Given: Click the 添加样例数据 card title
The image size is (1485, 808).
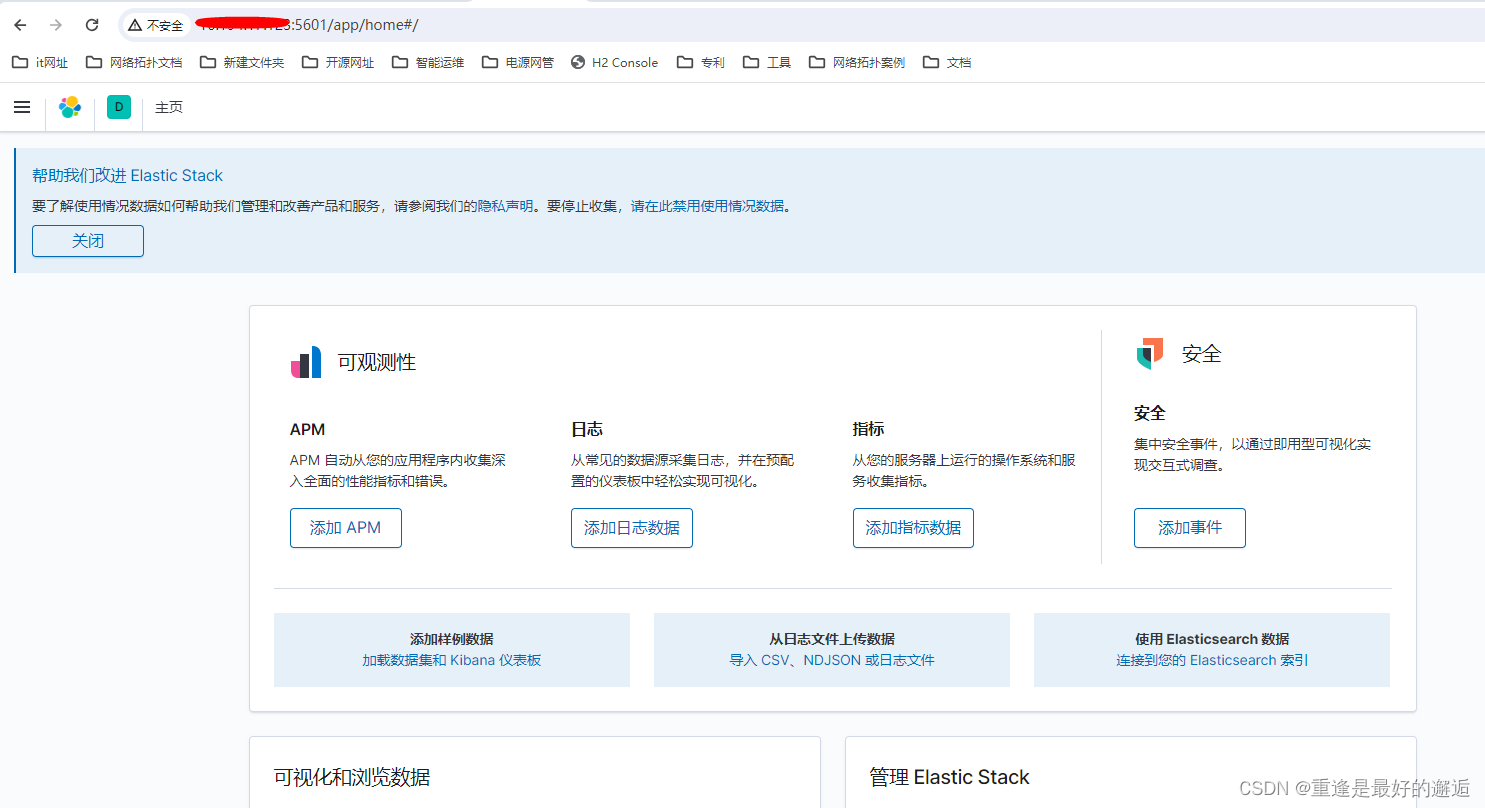Looking at the screenshot, I should tap(452, 639).
